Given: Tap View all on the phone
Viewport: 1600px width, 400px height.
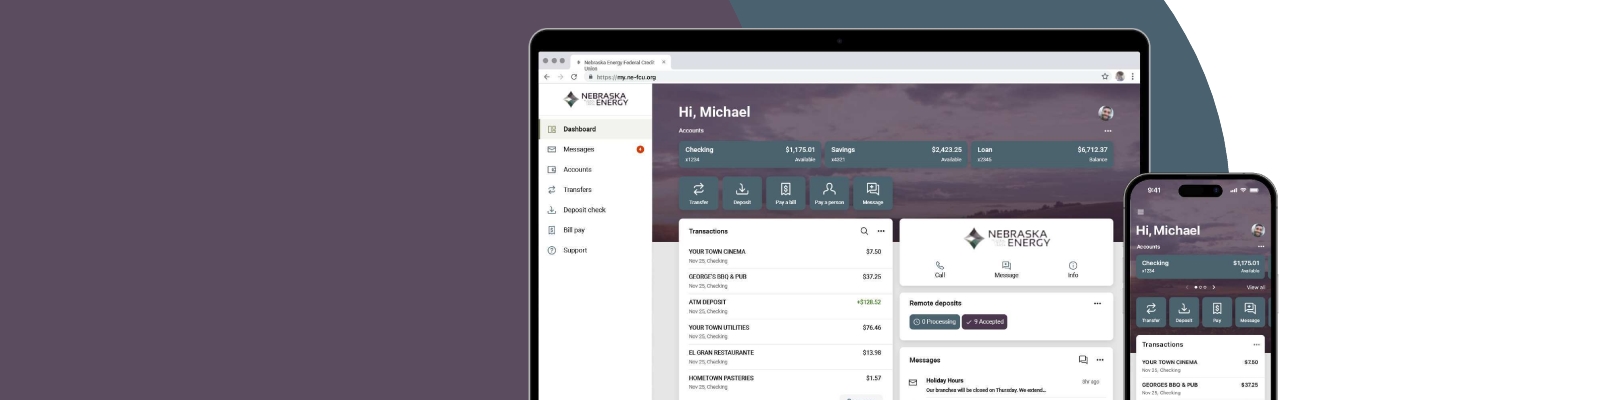Looking at the screenshot, I should pos(1256,287).
